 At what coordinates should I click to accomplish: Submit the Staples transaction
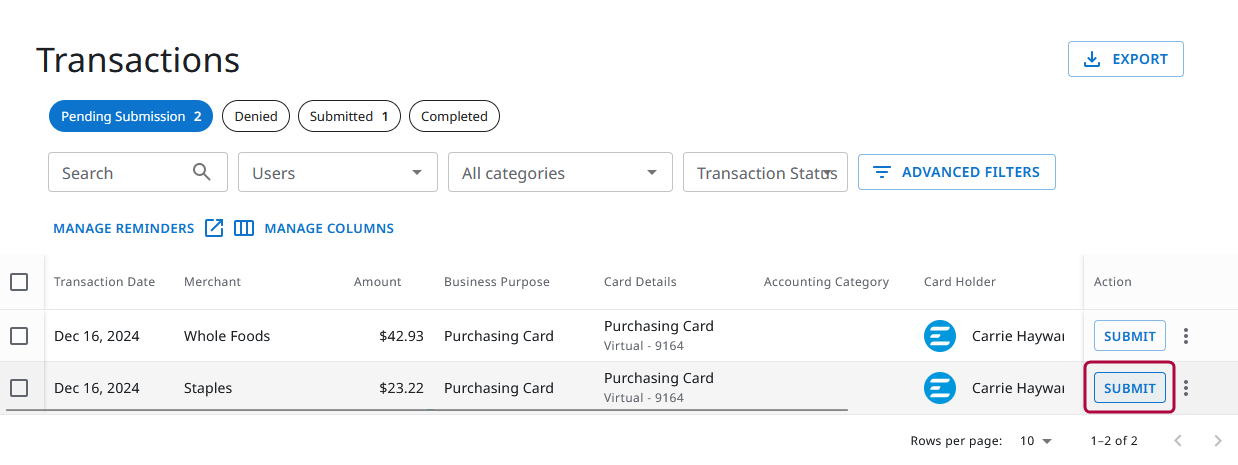pyautogui.click(x=1130, y=388)
